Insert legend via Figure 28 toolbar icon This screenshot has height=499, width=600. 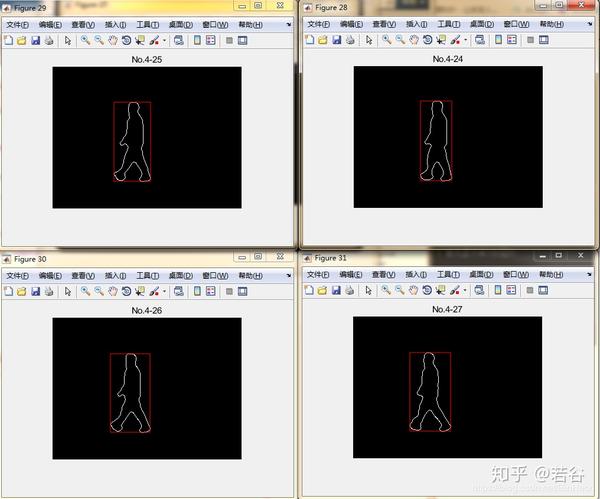[x=512, y=40]
